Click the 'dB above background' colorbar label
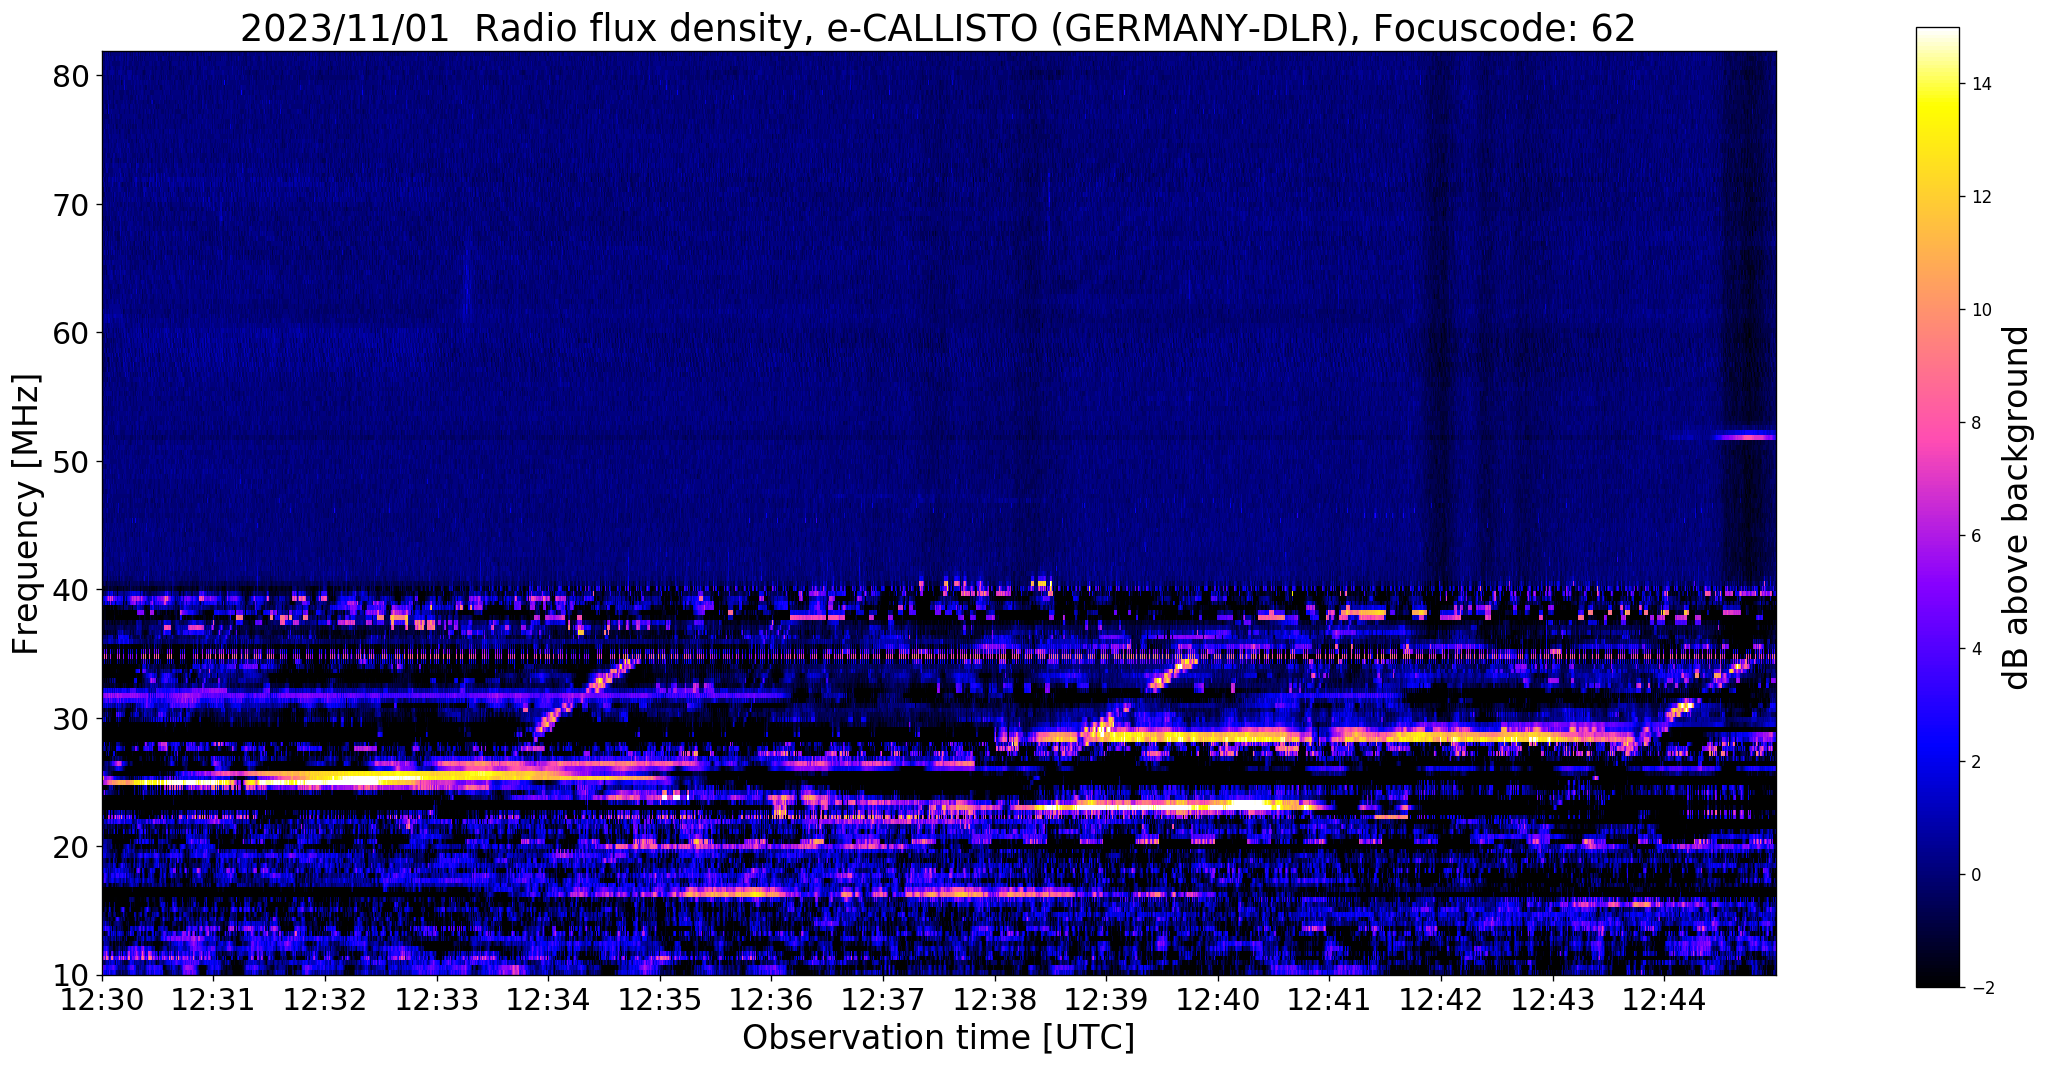The image size is (2047, 1067). tap(2017, 507)
